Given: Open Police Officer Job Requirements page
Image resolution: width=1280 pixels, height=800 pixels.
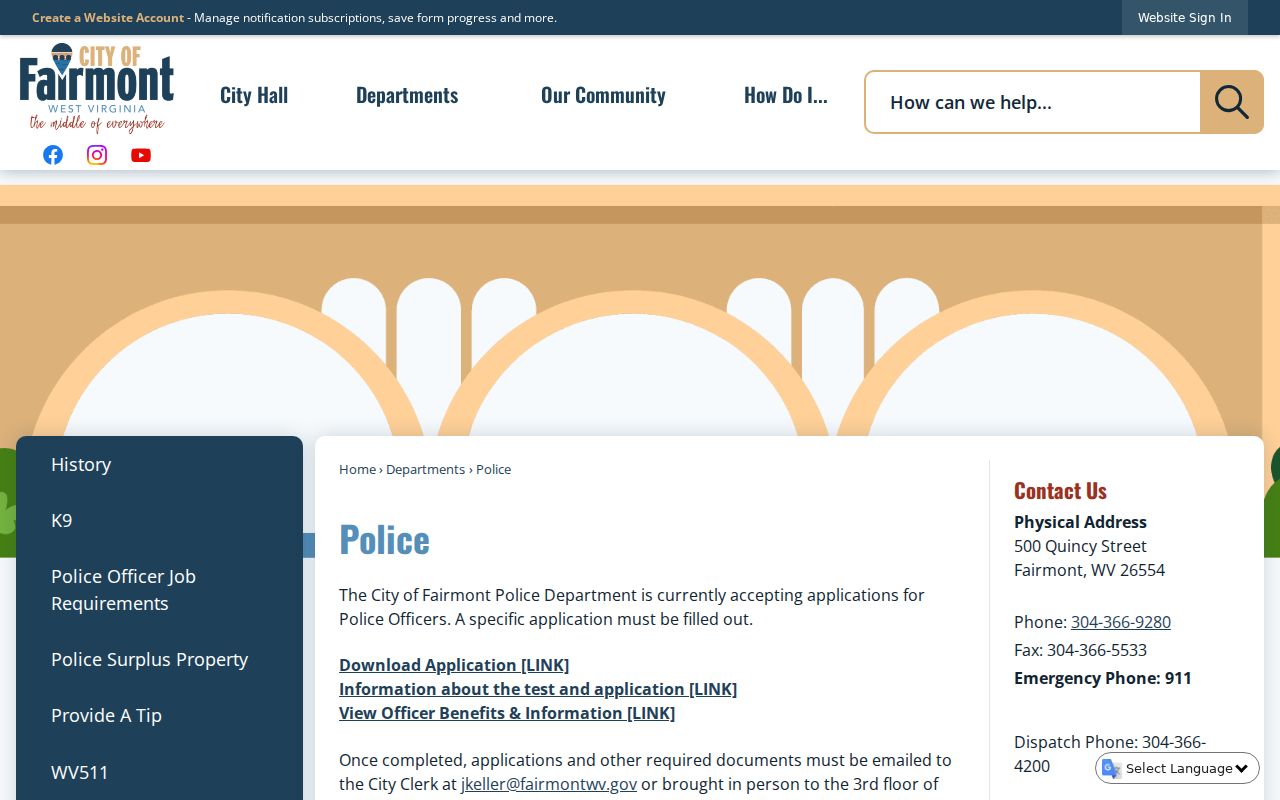Looking at the screenshot, I should [x=123, y=590].
